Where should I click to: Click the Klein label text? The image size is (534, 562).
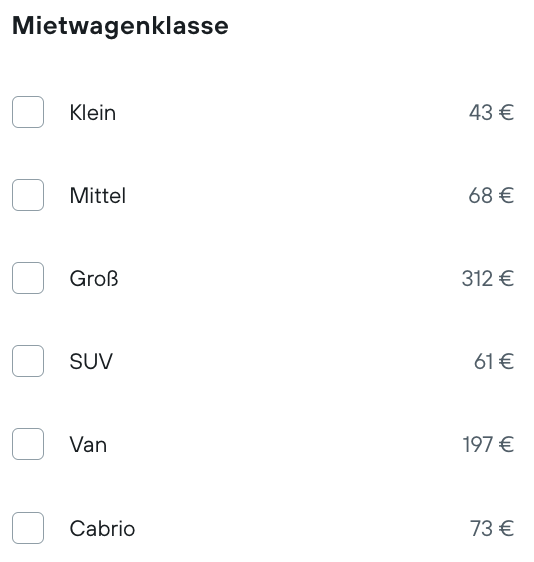tap(93, 113)
